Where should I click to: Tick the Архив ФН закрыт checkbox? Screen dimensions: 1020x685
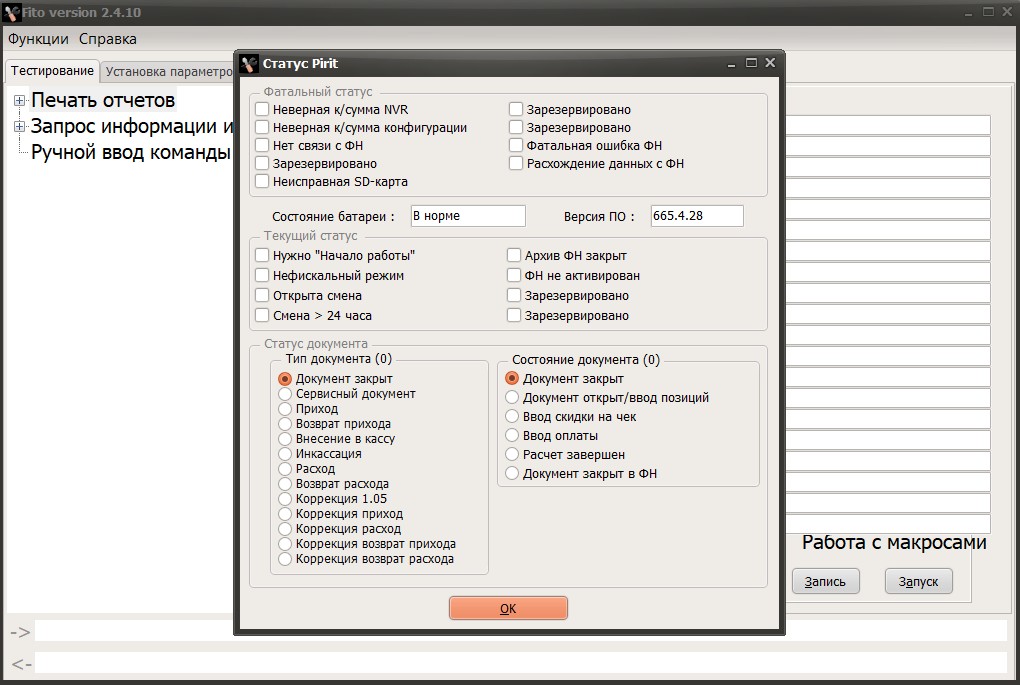coord(515,255)
